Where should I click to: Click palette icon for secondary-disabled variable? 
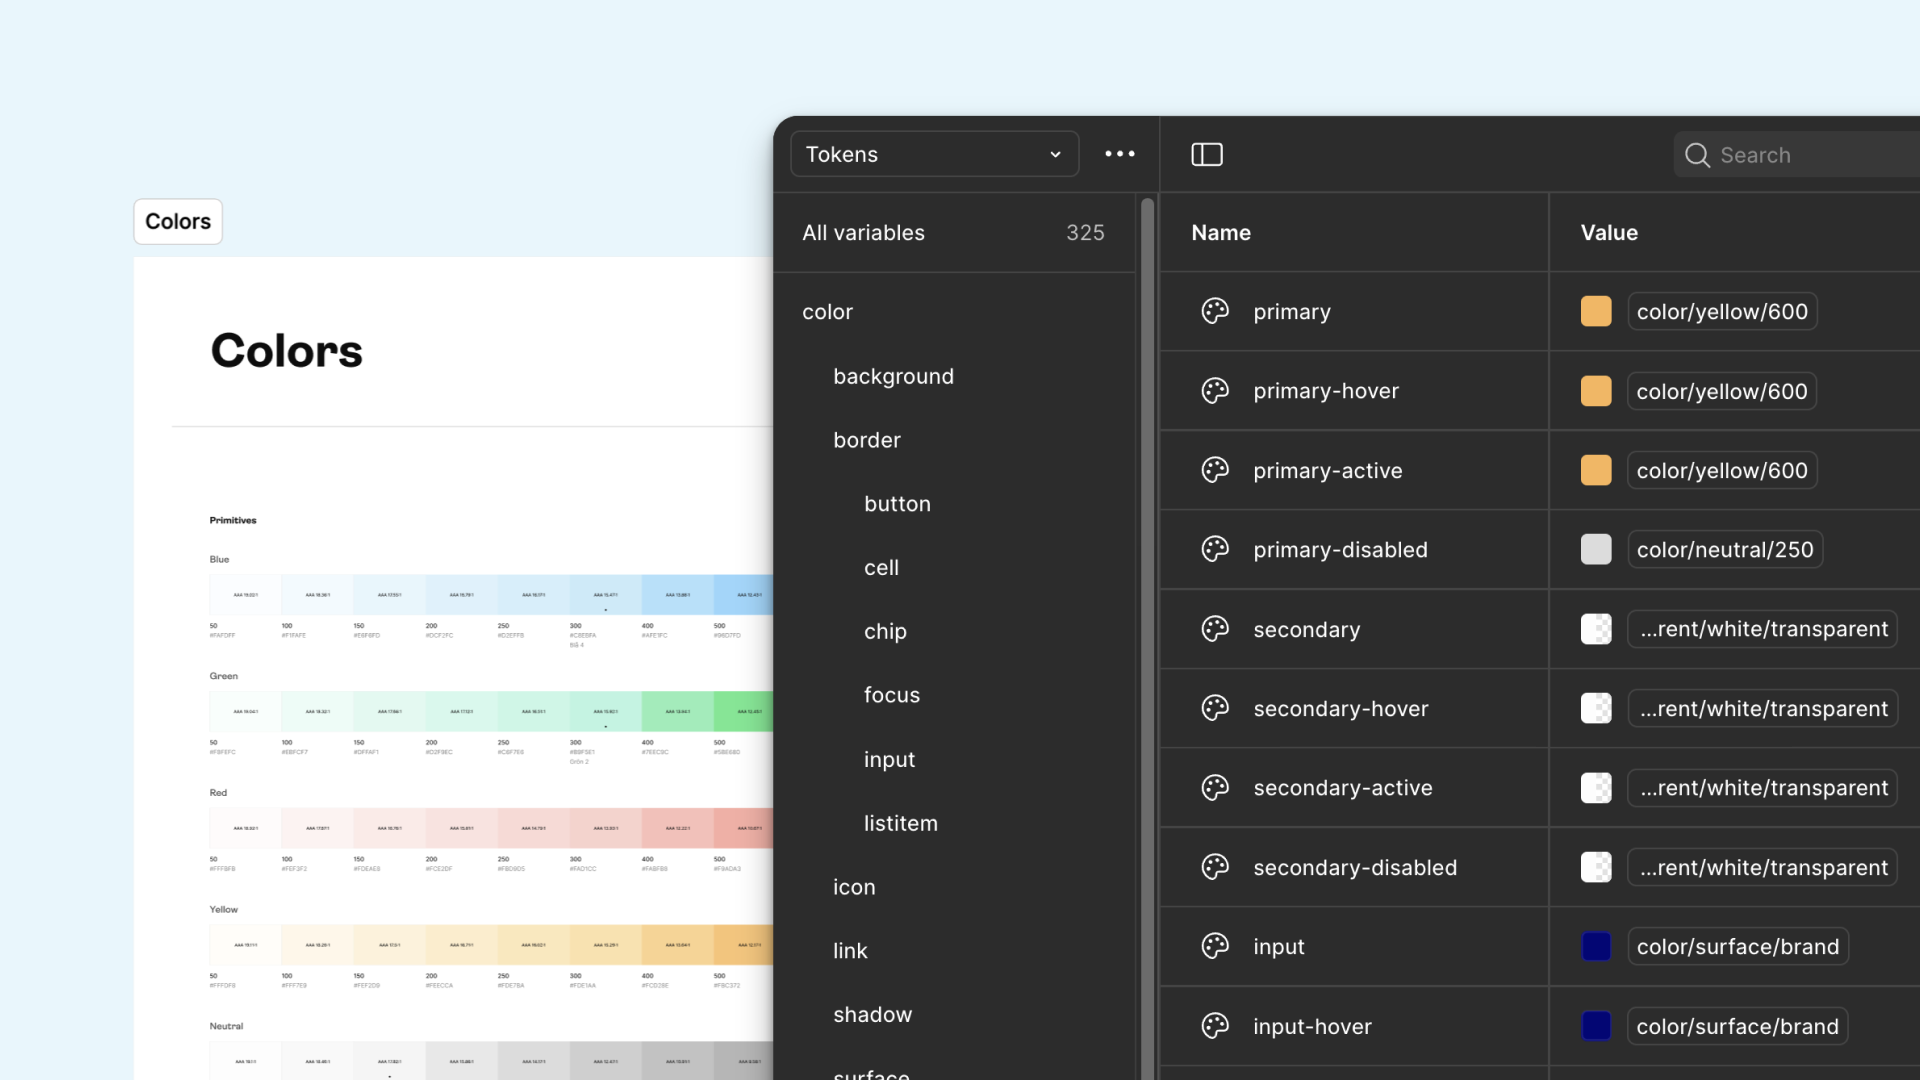[1215, 867]
